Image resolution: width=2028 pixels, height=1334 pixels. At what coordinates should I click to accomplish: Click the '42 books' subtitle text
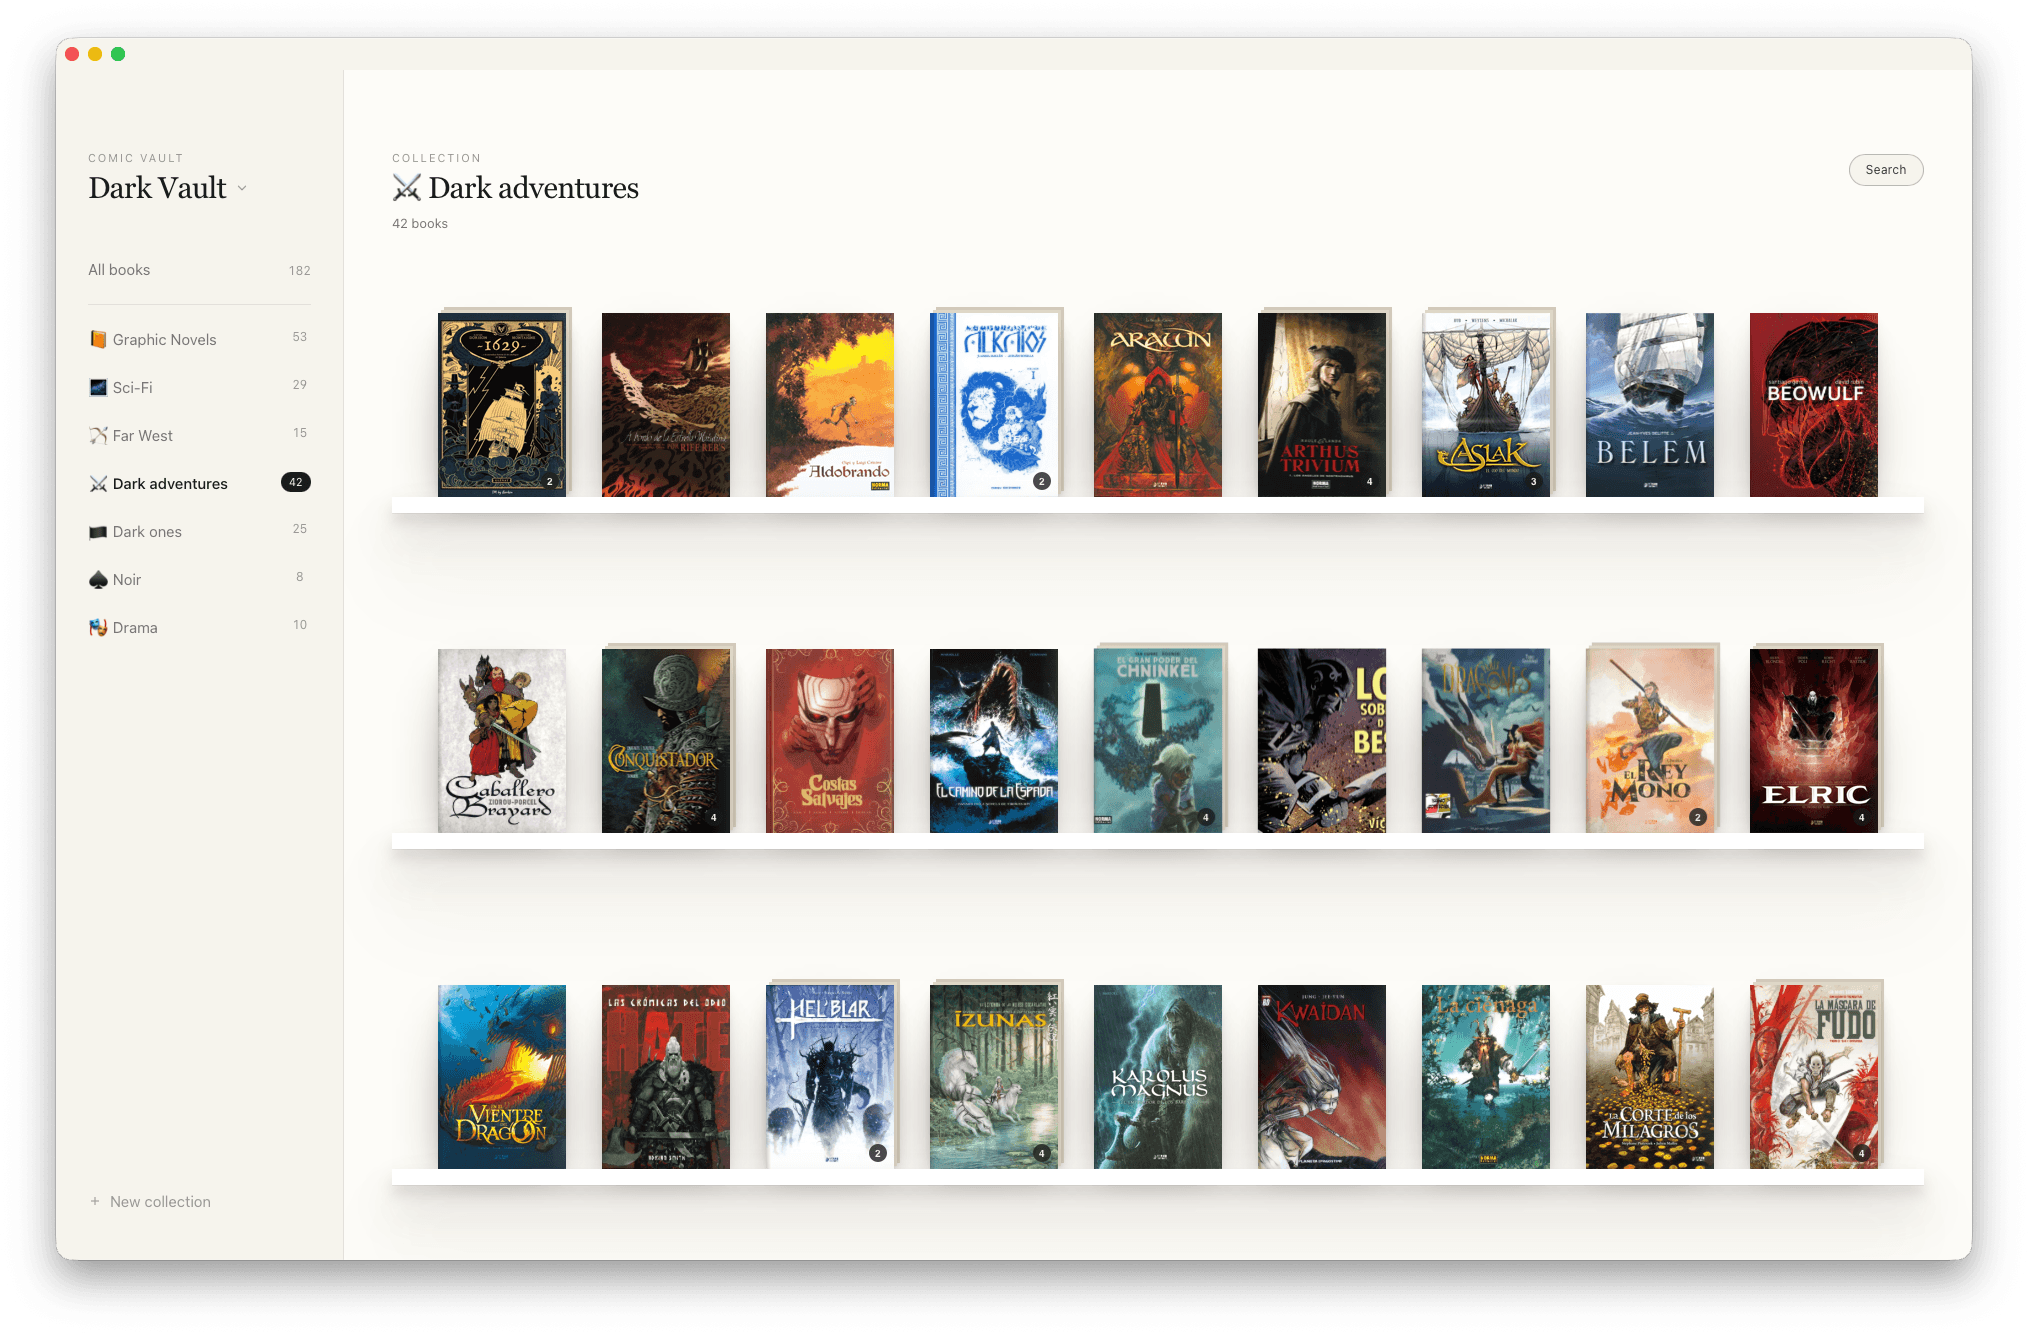pos(420,224)
